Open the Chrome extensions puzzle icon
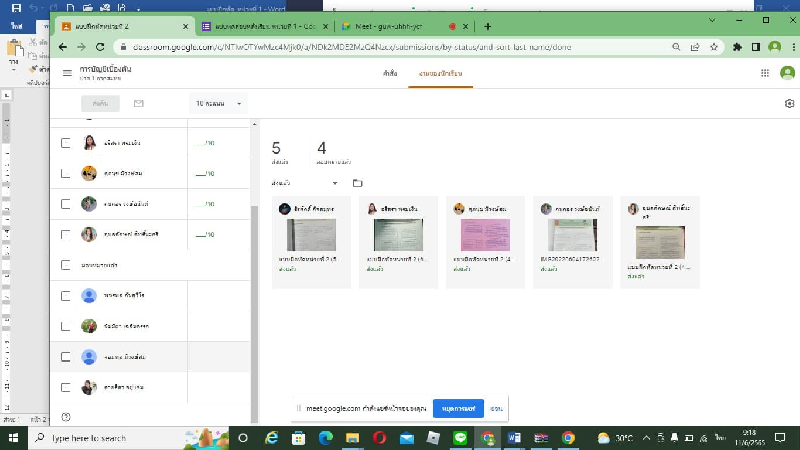The image size is (800, 450). click(x=738, y=46)
